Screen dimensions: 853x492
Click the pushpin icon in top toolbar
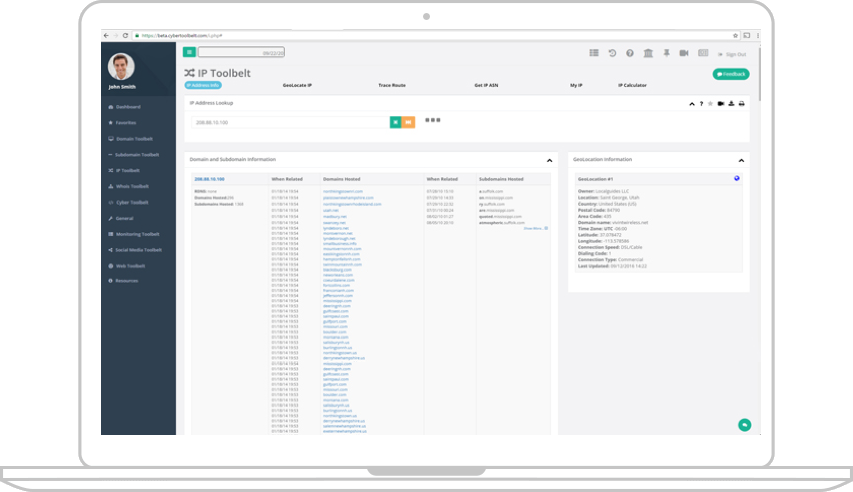tap(666, 53)
